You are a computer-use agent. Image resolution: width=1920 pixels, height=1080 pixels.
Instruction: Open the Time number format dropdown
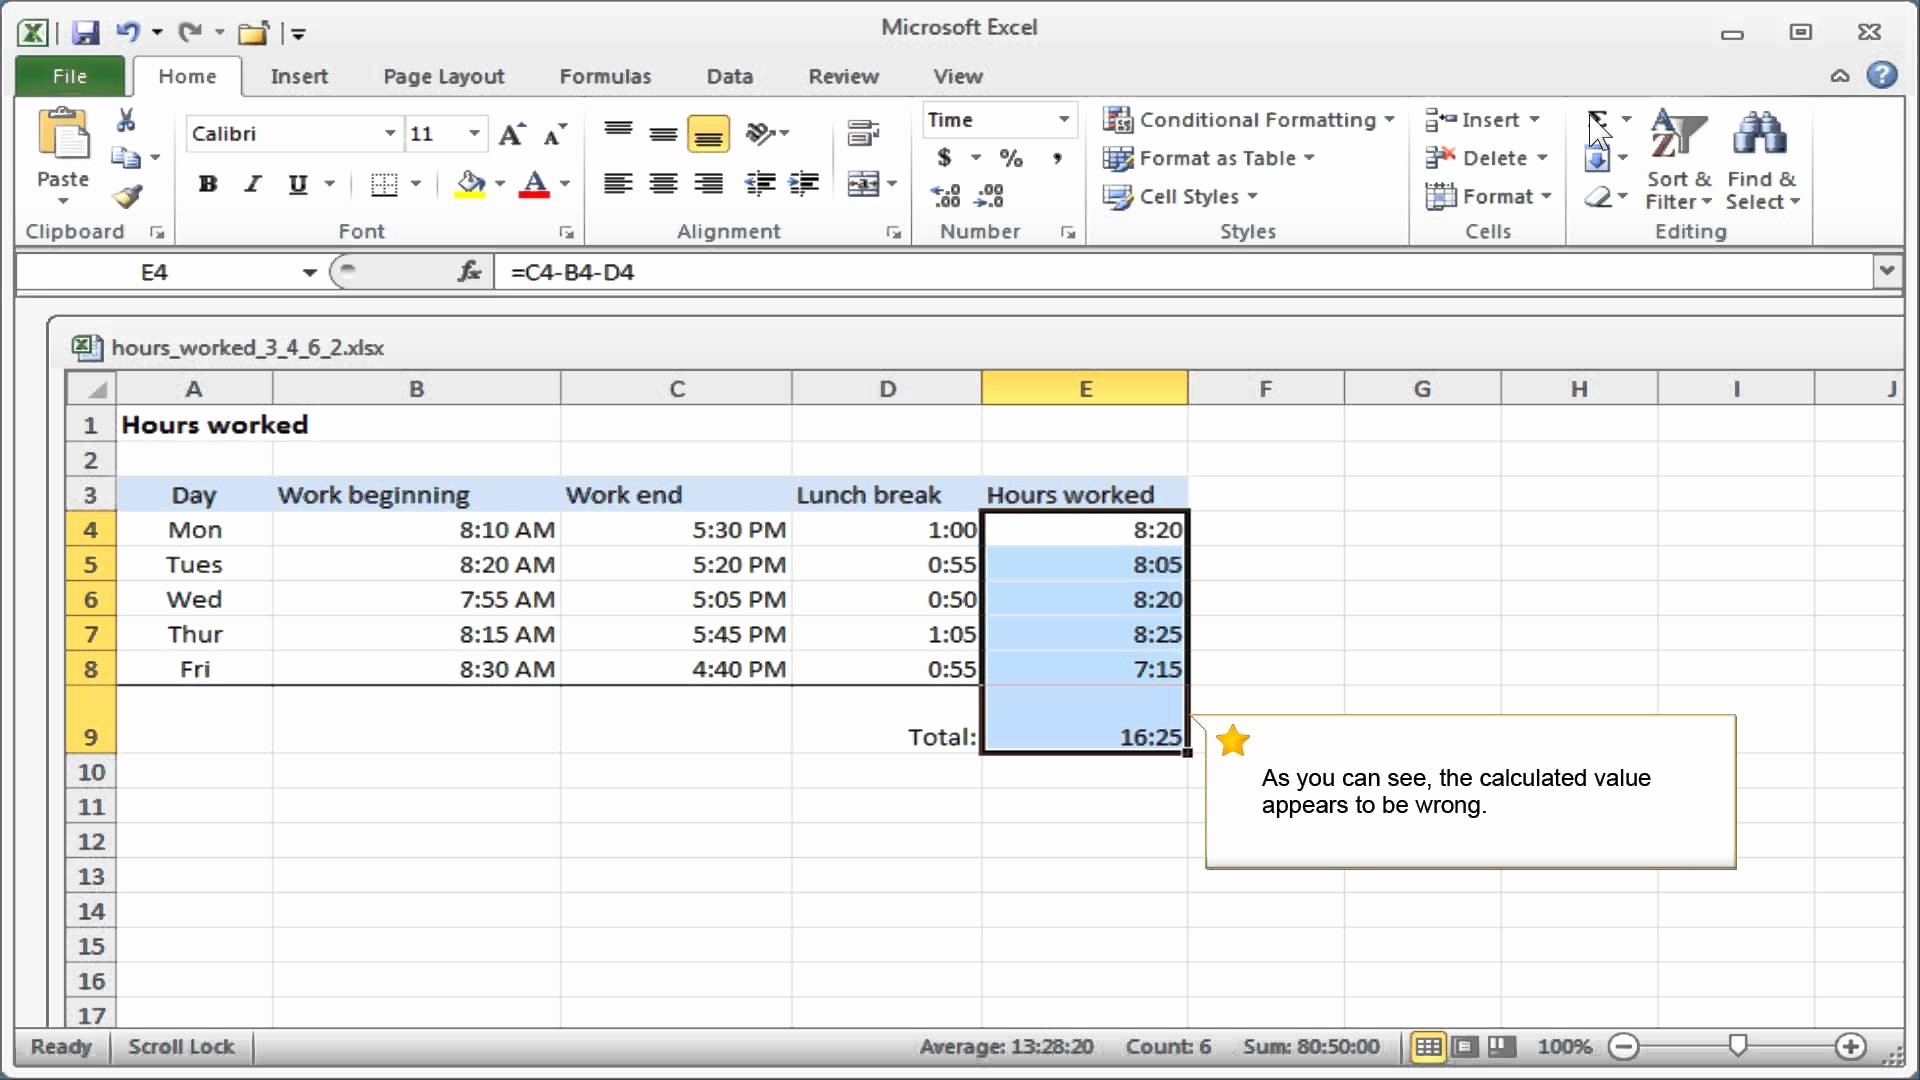(1063, 119)
